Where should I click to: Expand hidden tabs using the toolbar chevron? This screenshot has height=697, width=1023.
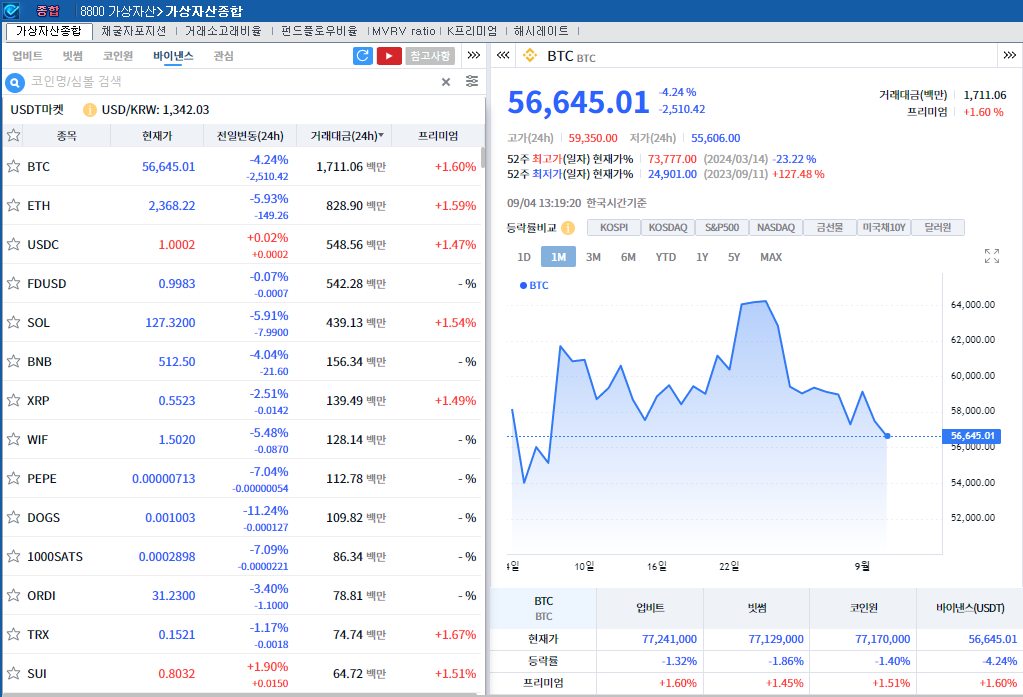click(473, 56)
